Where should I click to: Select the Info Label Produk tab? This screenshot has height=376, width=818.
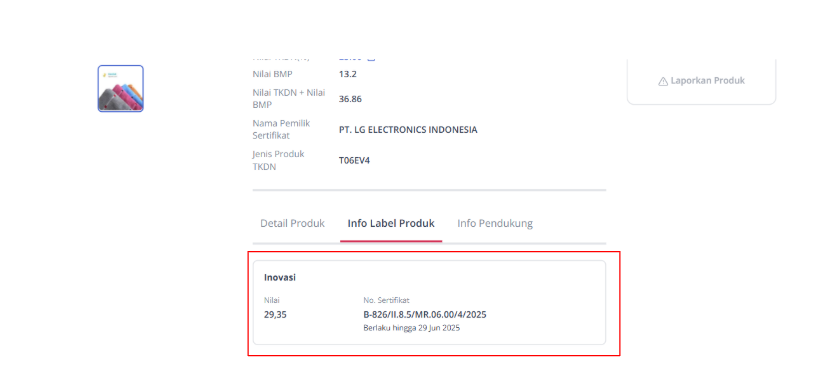tap(391, 223)
